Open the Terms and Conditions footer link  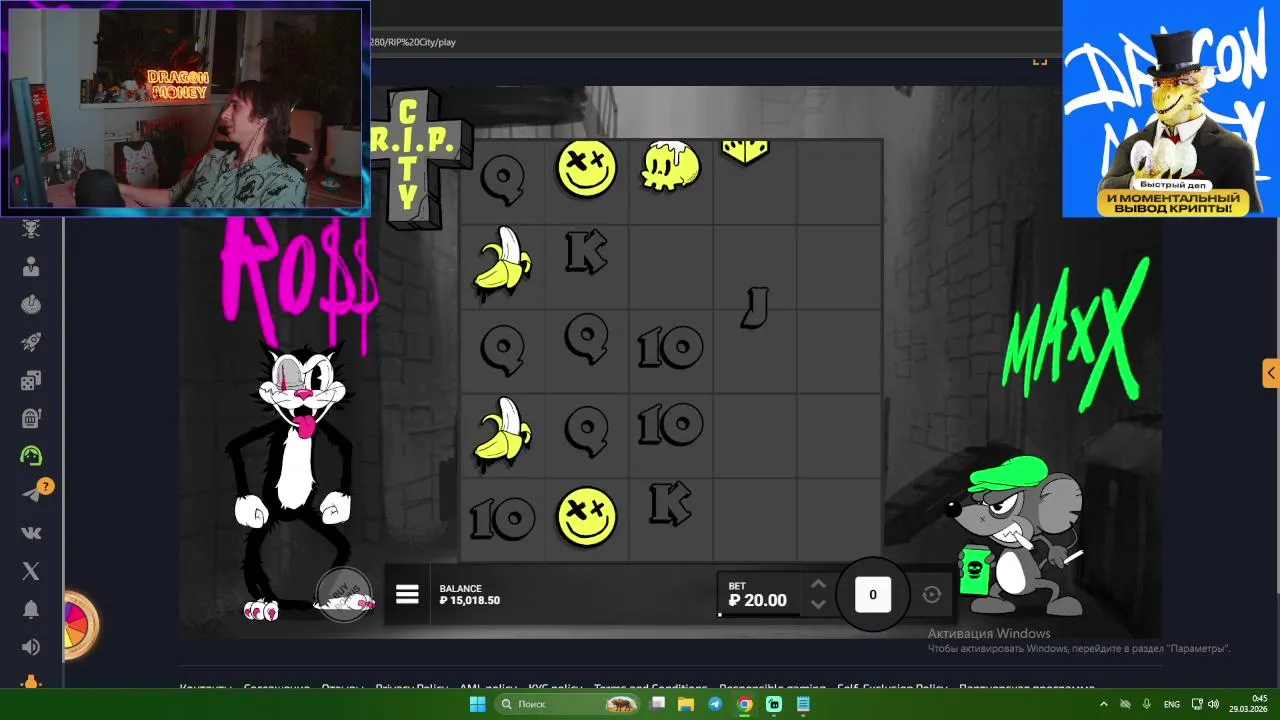650,688
